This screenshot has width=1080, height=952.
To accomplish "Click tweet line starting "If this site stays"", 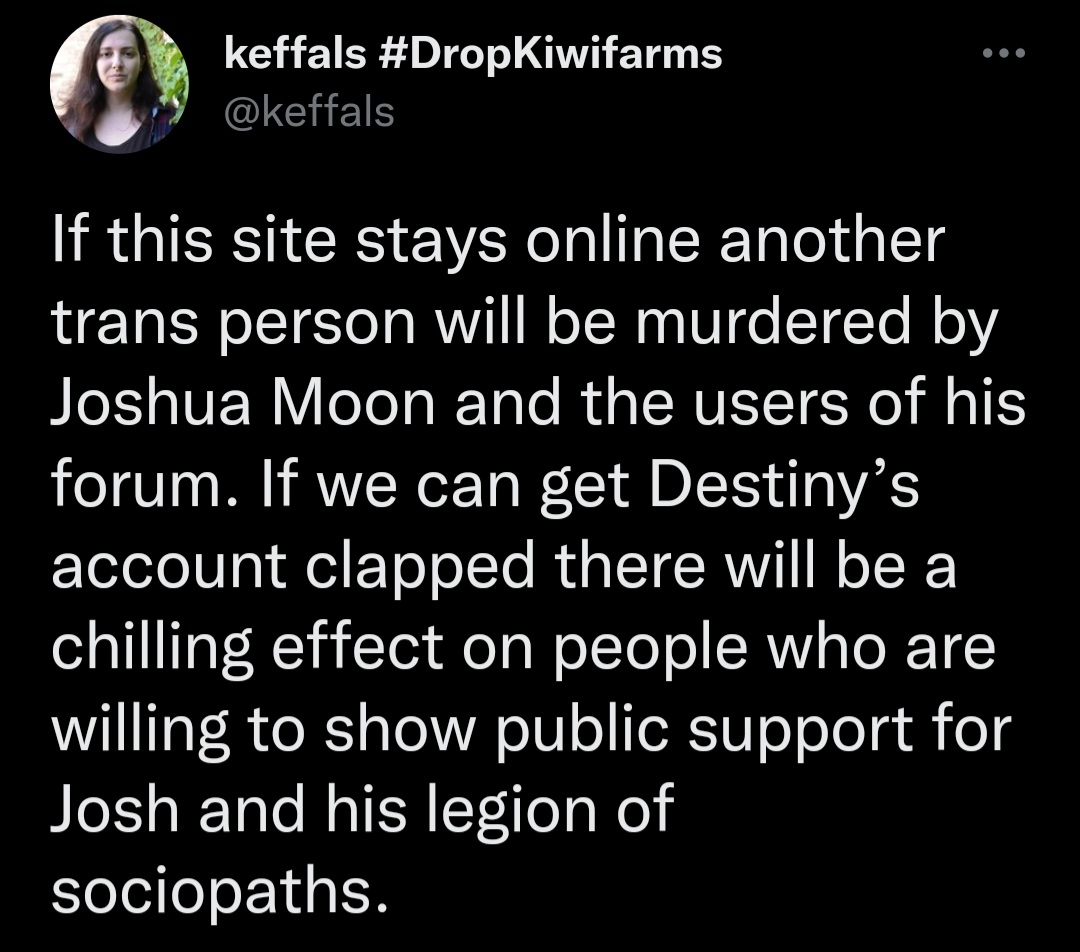I will [498, 243].
